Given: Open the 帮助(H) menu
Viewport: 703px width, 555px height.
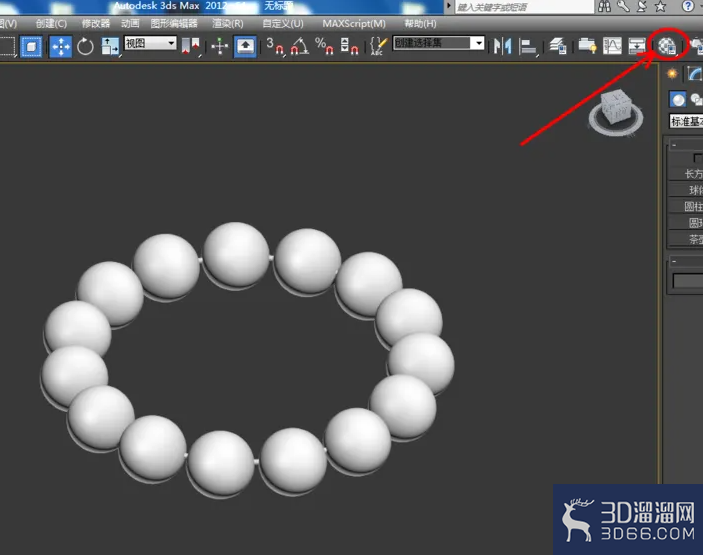Looking at the screenshot, I should 420,24.
